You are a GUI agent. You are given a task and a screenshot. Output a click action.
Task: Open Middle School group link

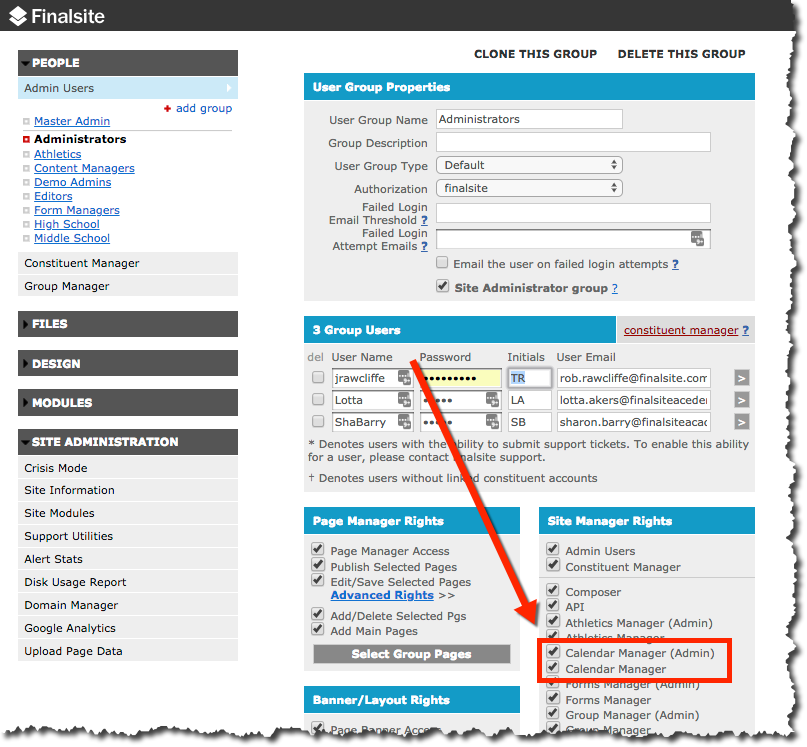click(x=72, y=238)
